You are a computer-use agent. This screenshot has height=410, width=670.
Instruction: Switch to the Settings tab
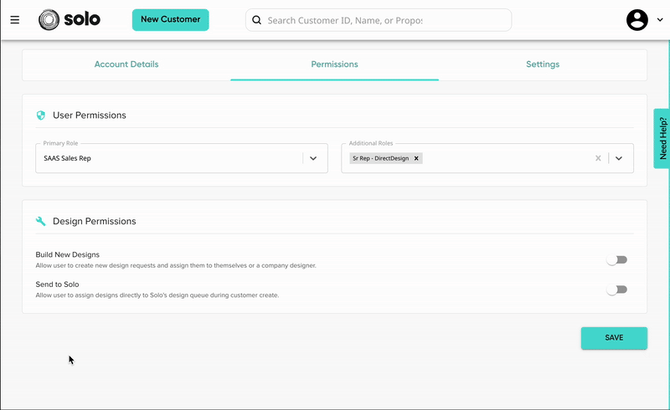542,64
